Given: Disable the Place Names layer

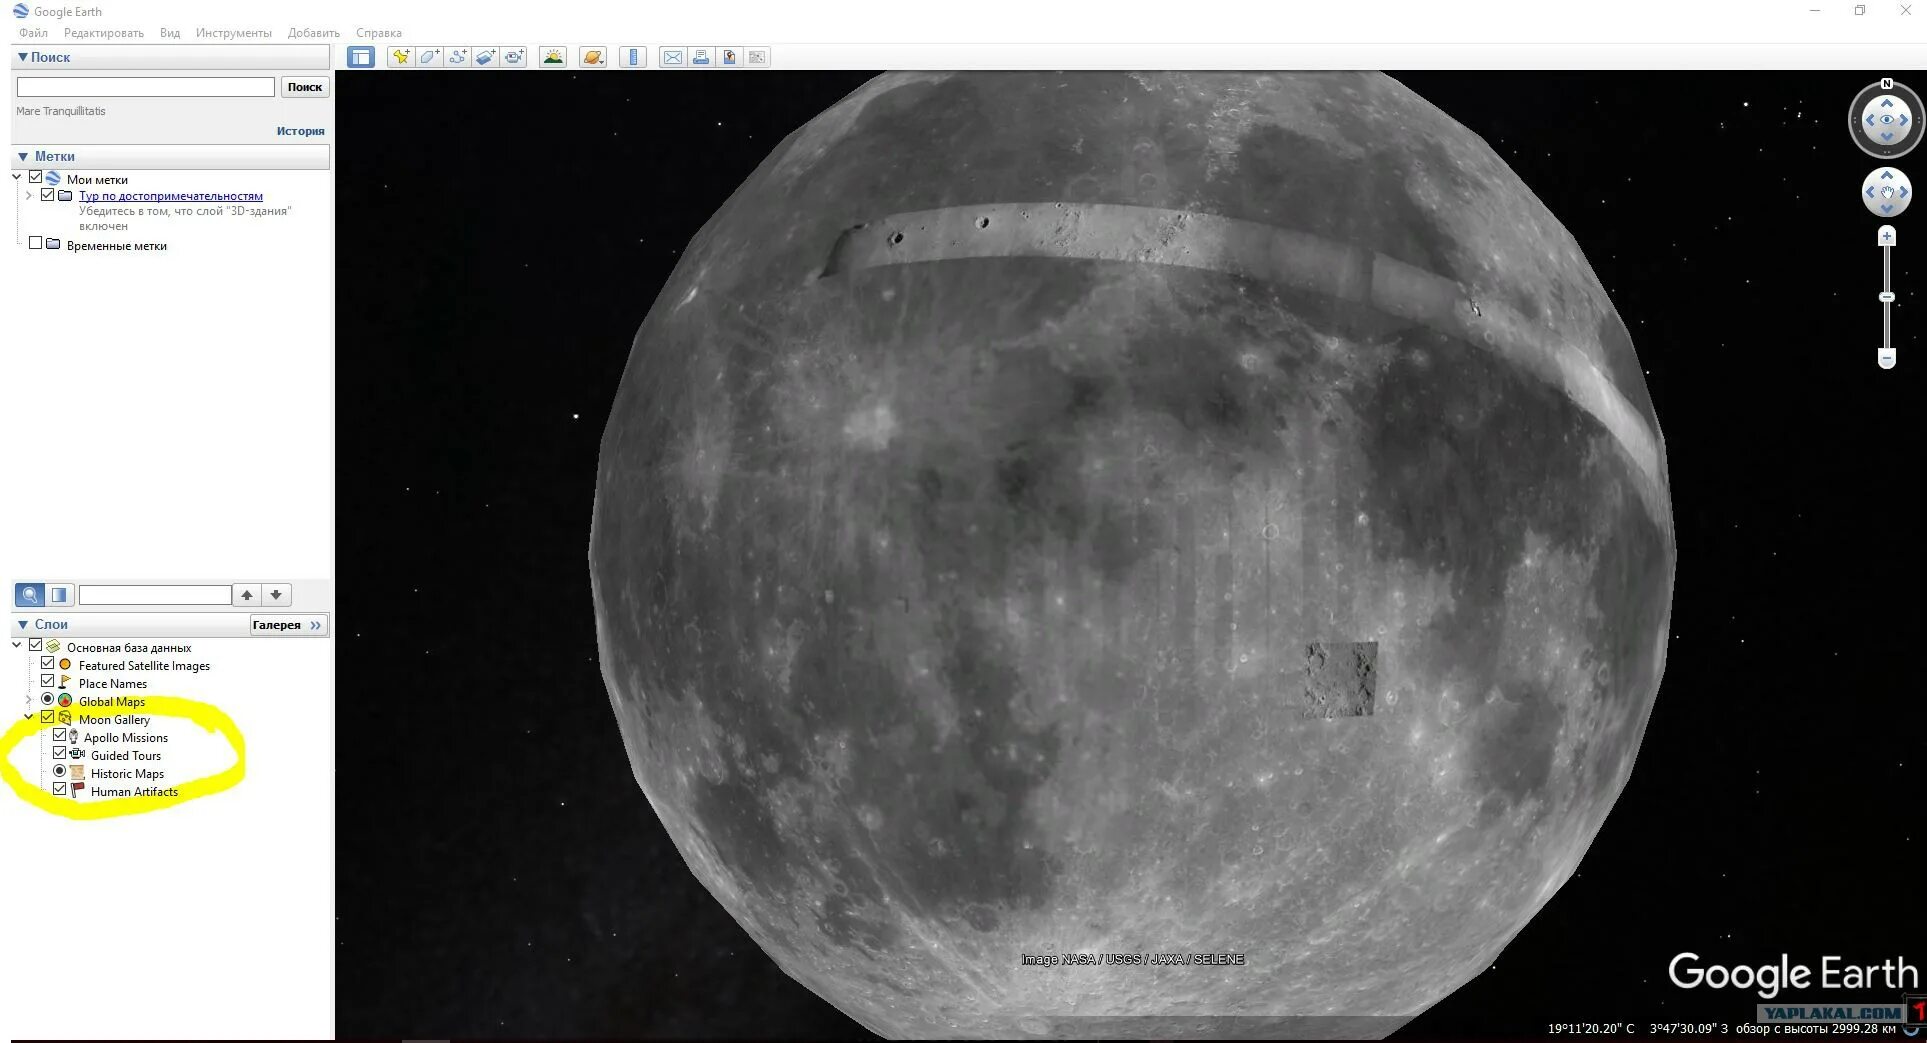Looking at the screenshot, I should [47, 682].
